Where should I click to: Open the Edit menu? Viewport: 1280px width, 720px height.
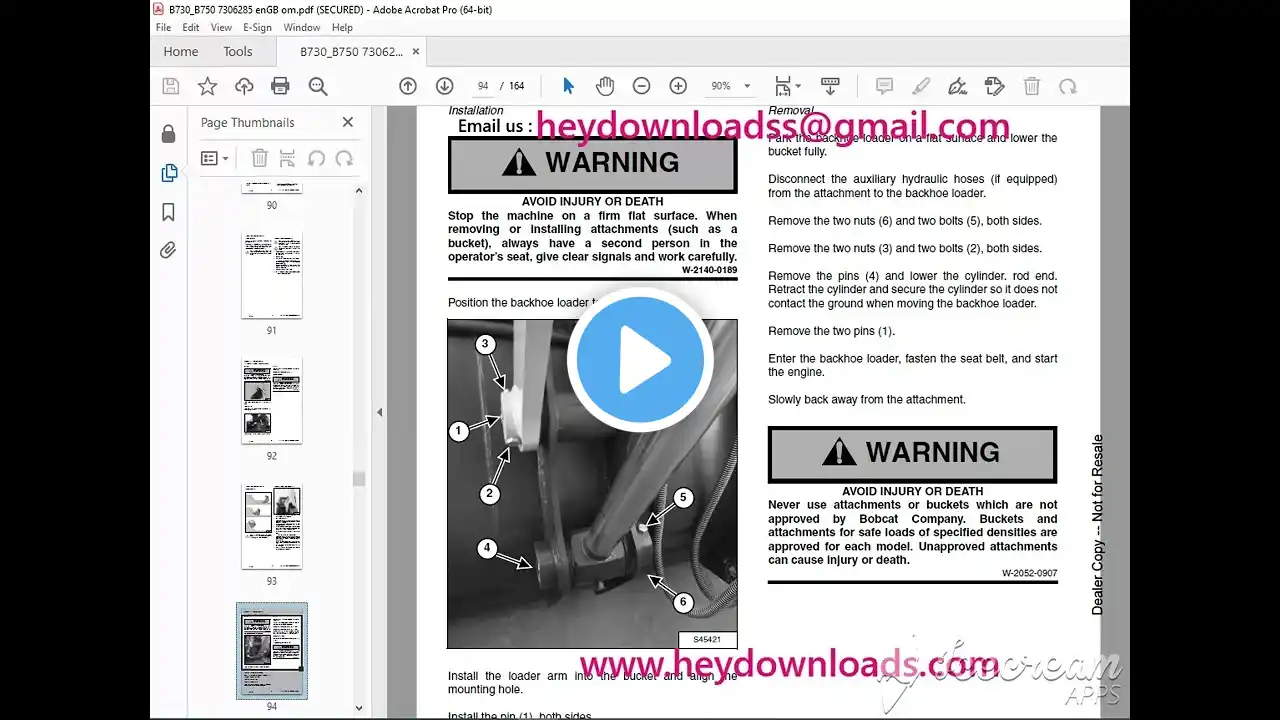click(x=191, y=27)
